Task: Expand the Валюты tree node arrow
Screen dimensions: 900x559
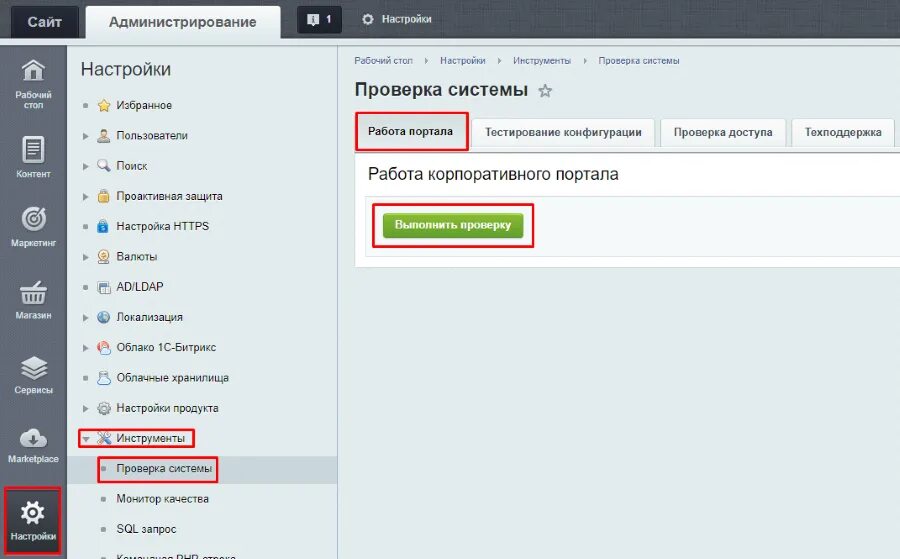Action: coord(86,257)
